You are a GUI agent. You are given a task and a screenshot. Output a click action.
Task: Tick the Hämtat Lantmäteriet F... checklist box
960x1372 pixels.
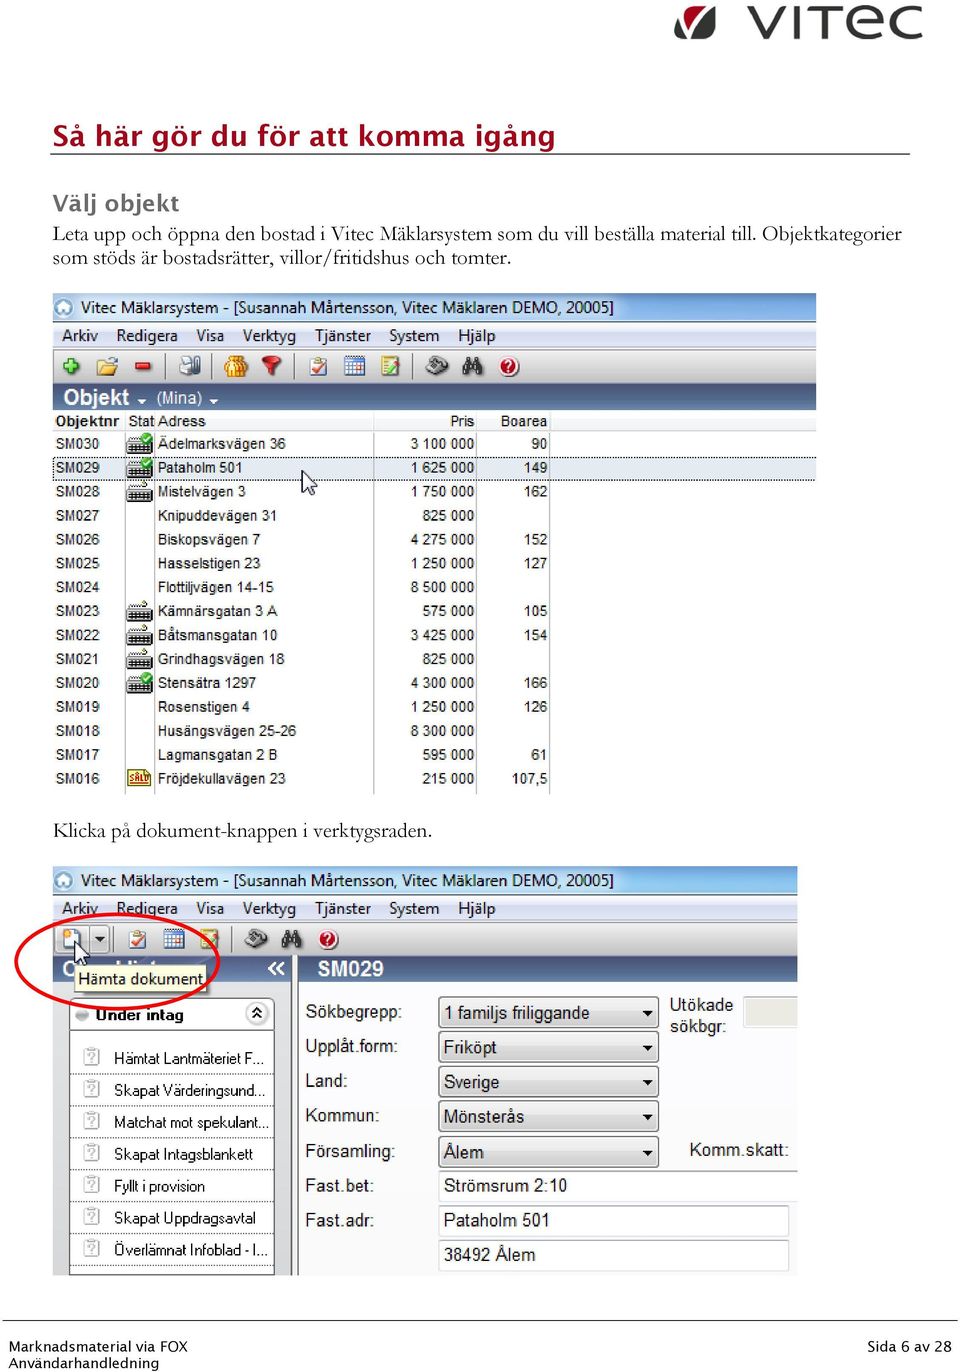click(91, 1056)
